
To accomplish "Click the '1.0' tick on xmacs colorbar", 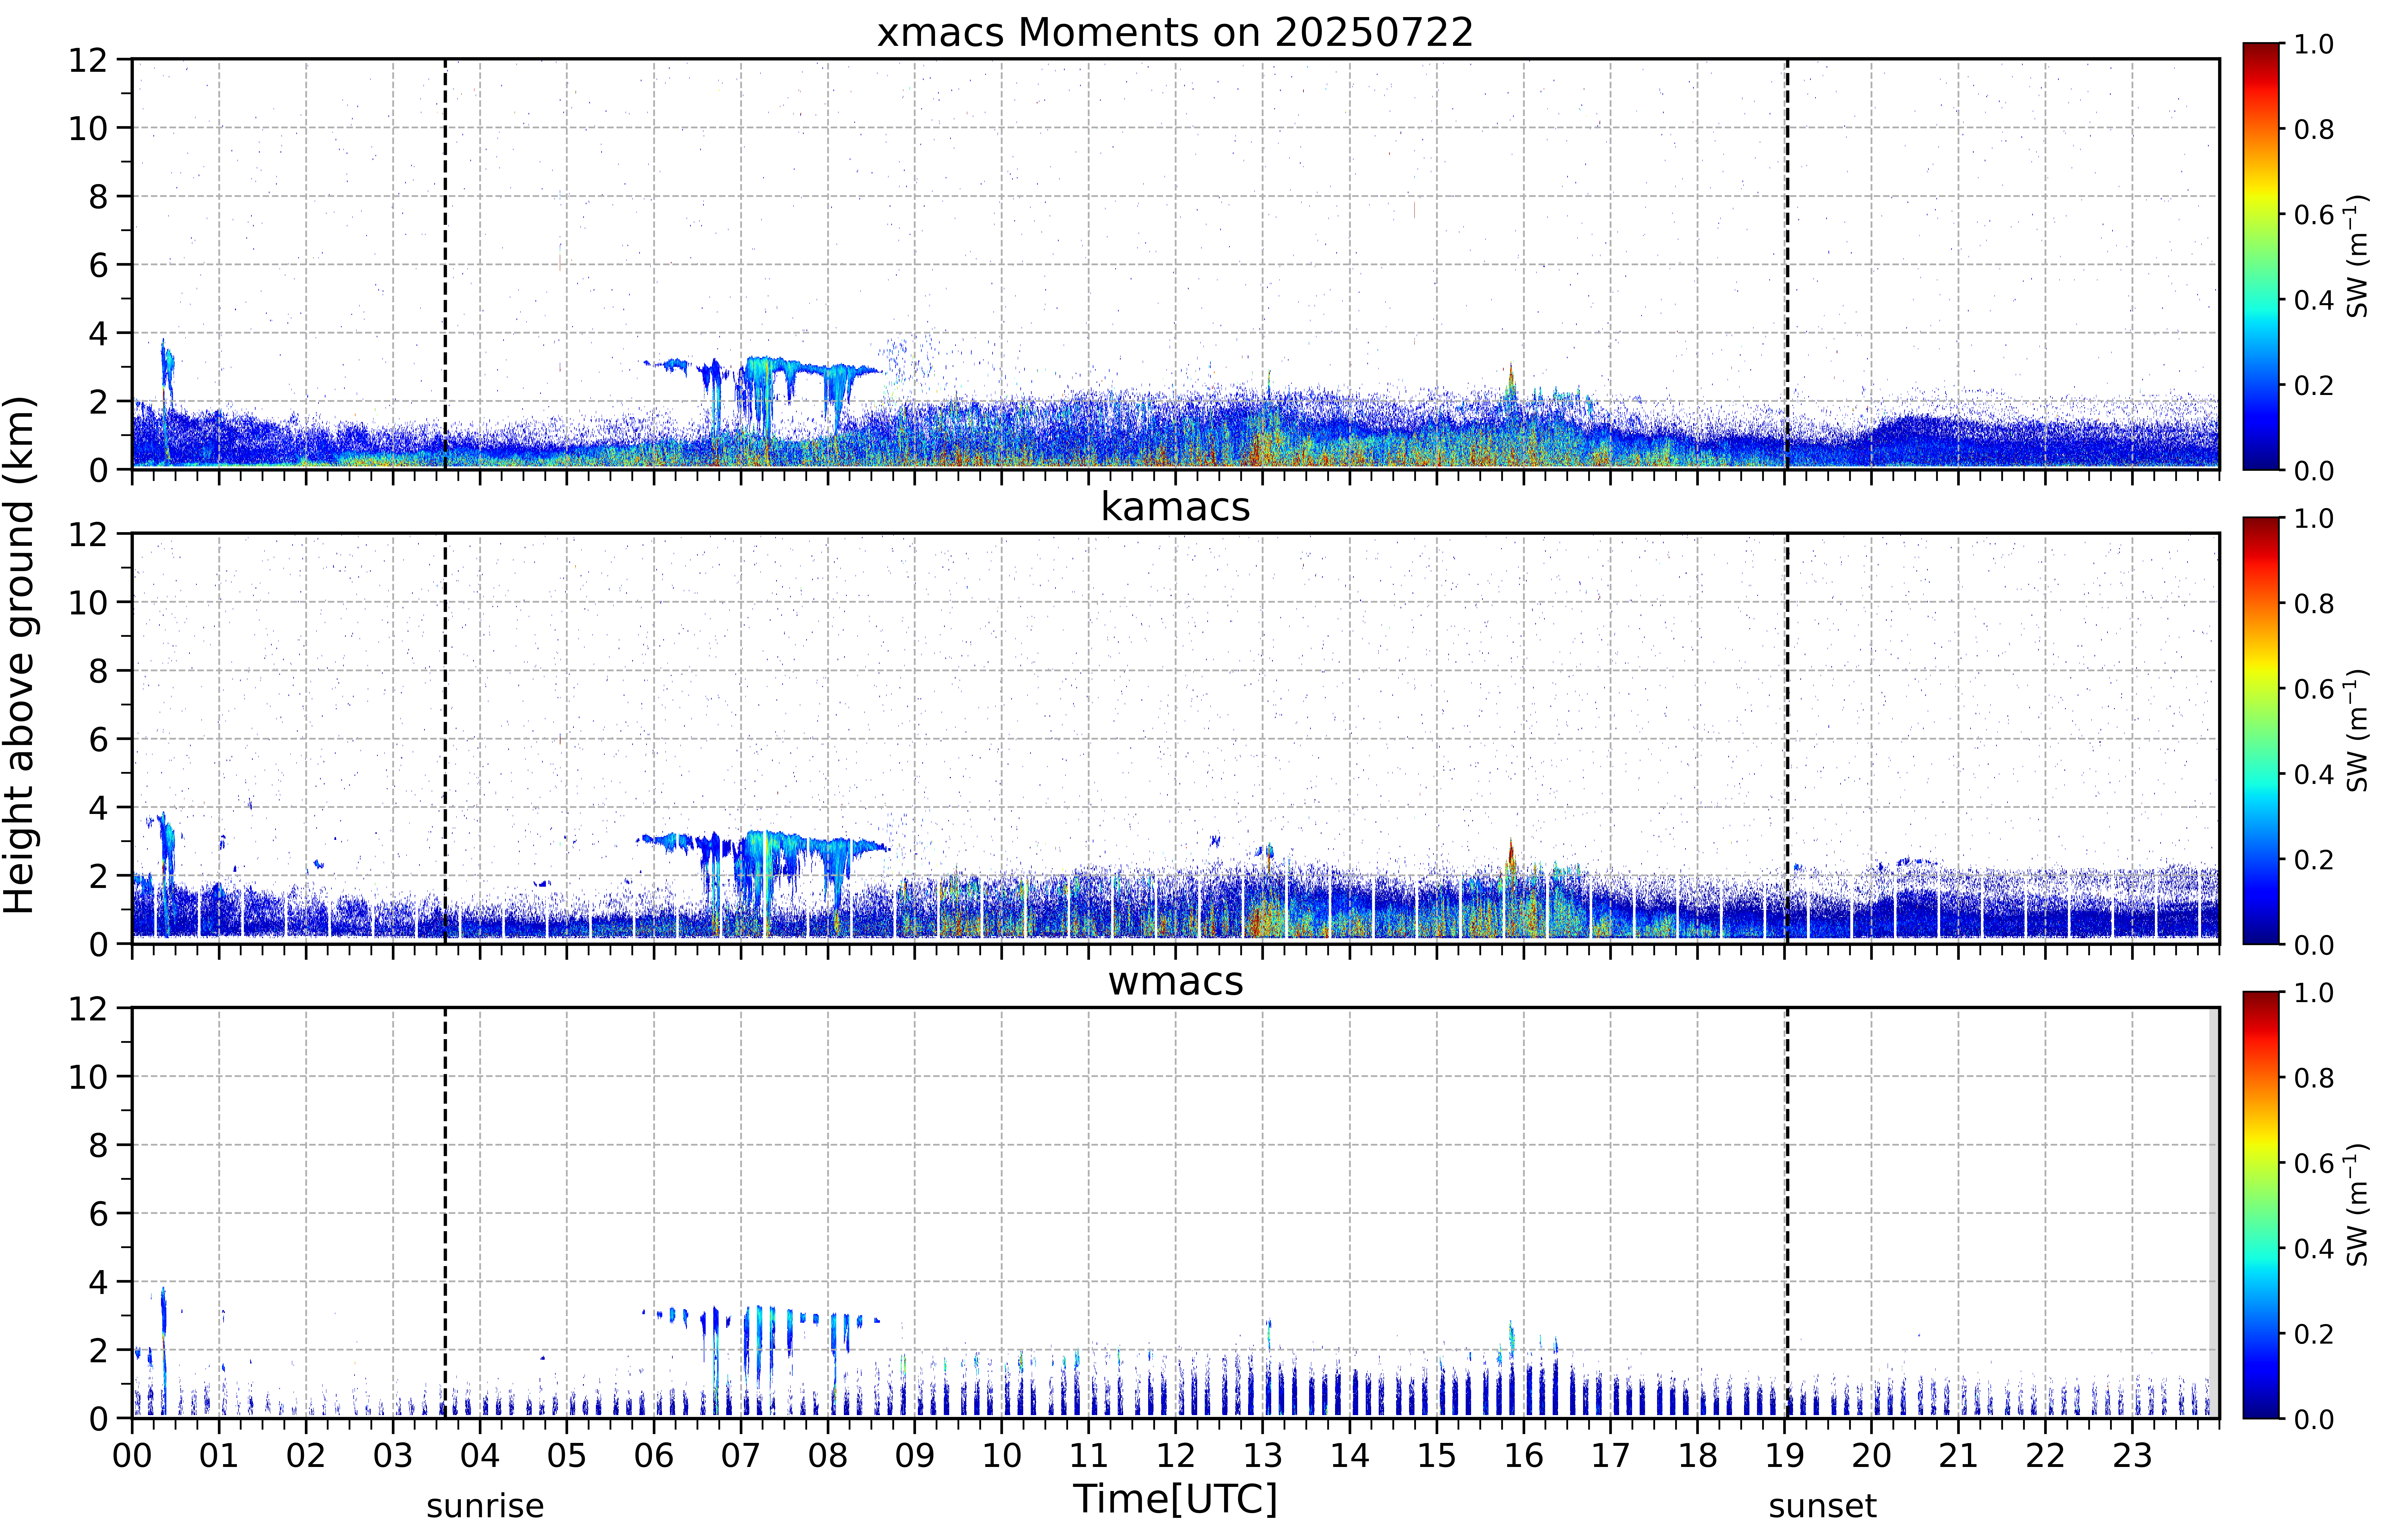I will point(2314,44).
